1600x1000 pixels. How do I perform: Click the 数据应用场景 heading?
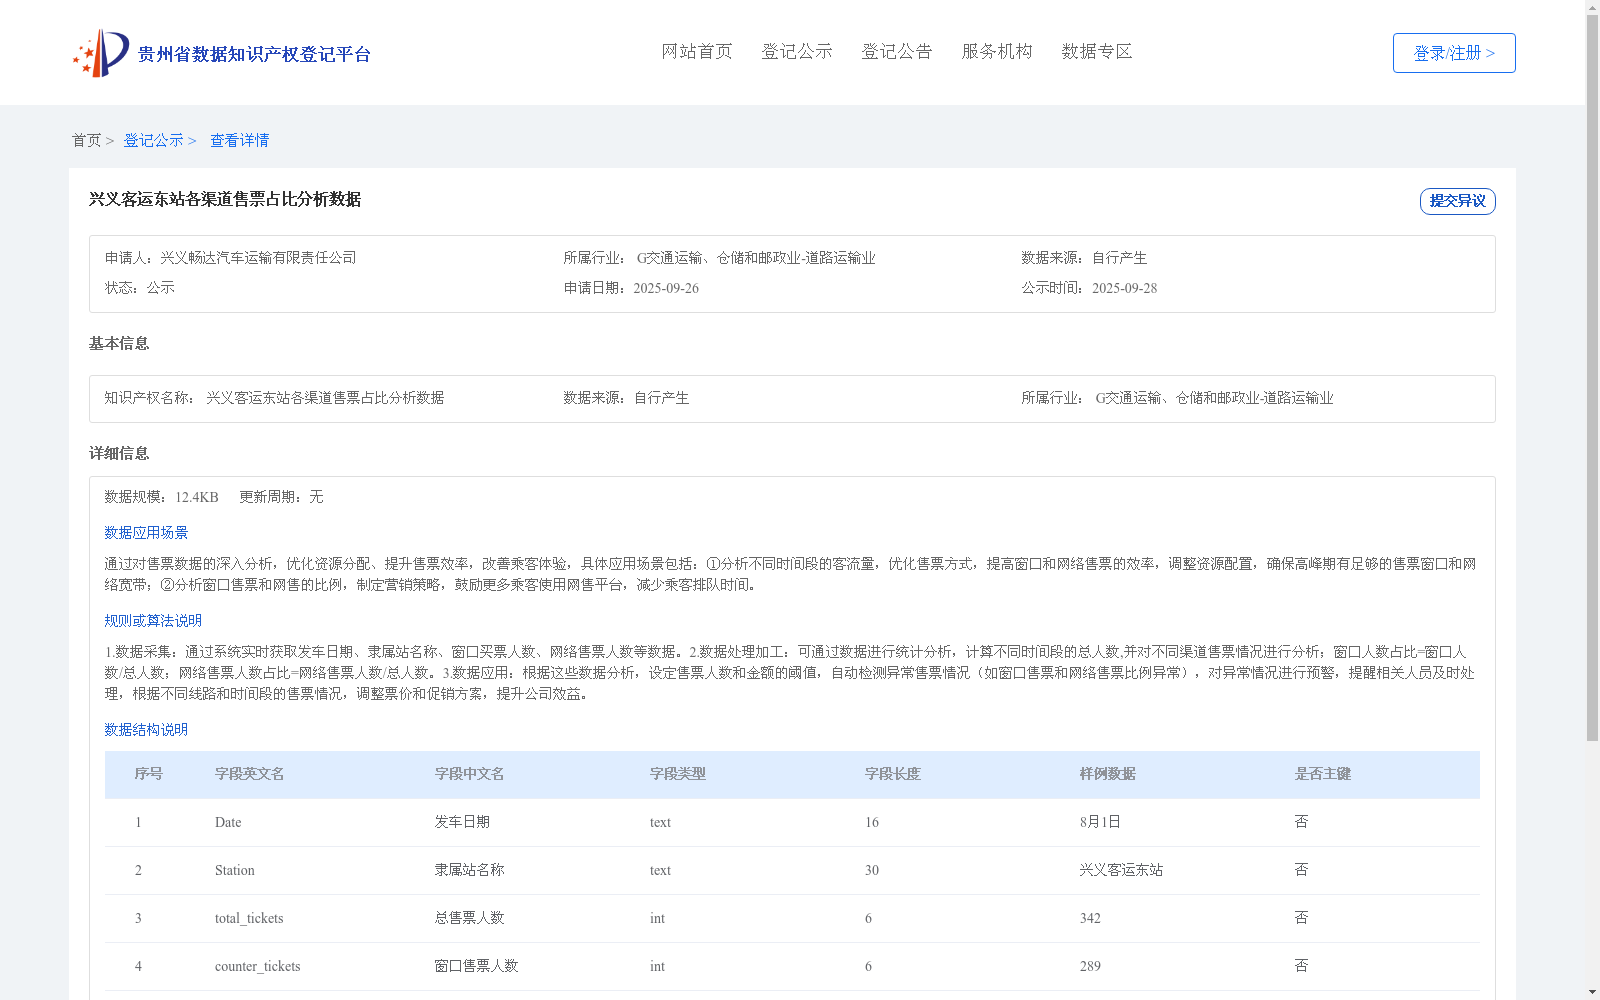click(x=146, y=533)
